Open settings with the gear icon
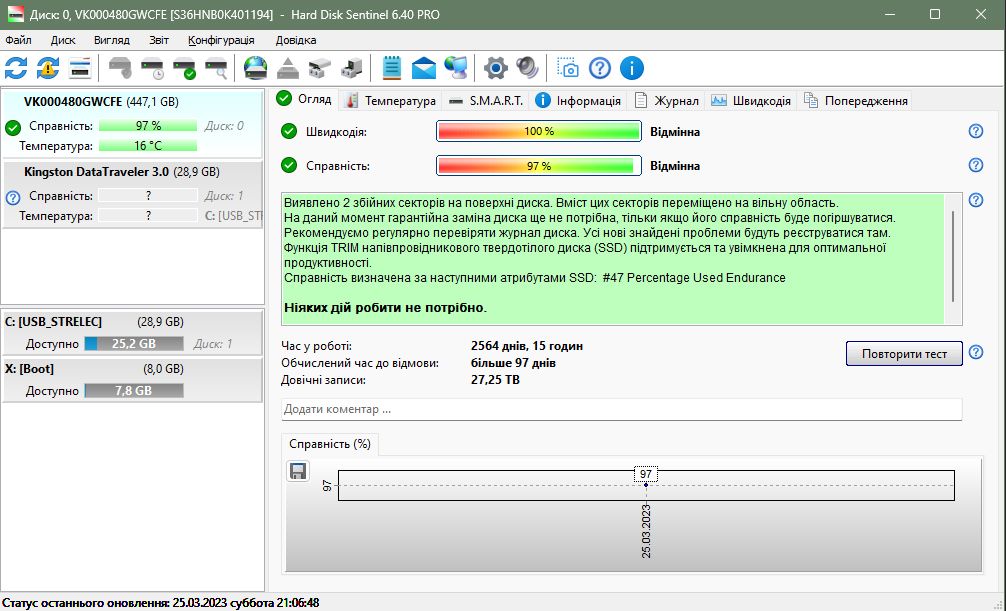Screen dimensions: 1006x611 496,68
